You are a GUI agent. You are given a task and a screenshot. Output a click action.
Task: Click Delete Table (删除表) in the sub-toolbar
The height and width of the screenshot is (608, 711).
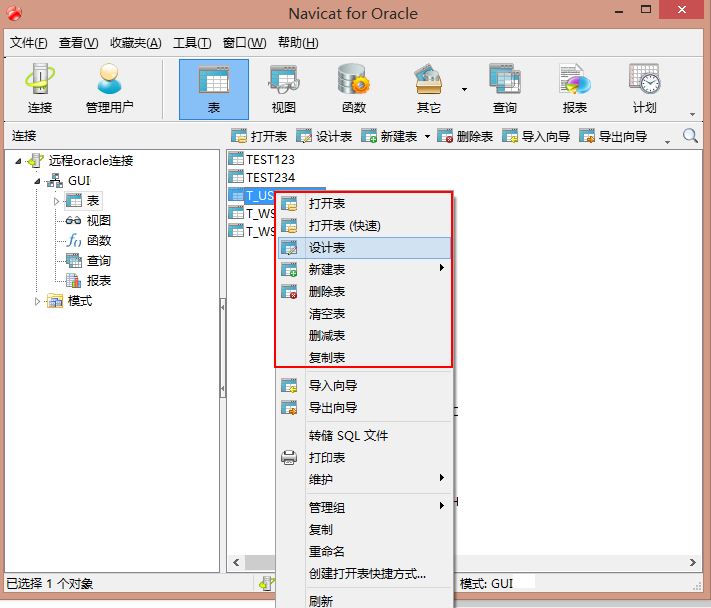click(x=465, y=136)
